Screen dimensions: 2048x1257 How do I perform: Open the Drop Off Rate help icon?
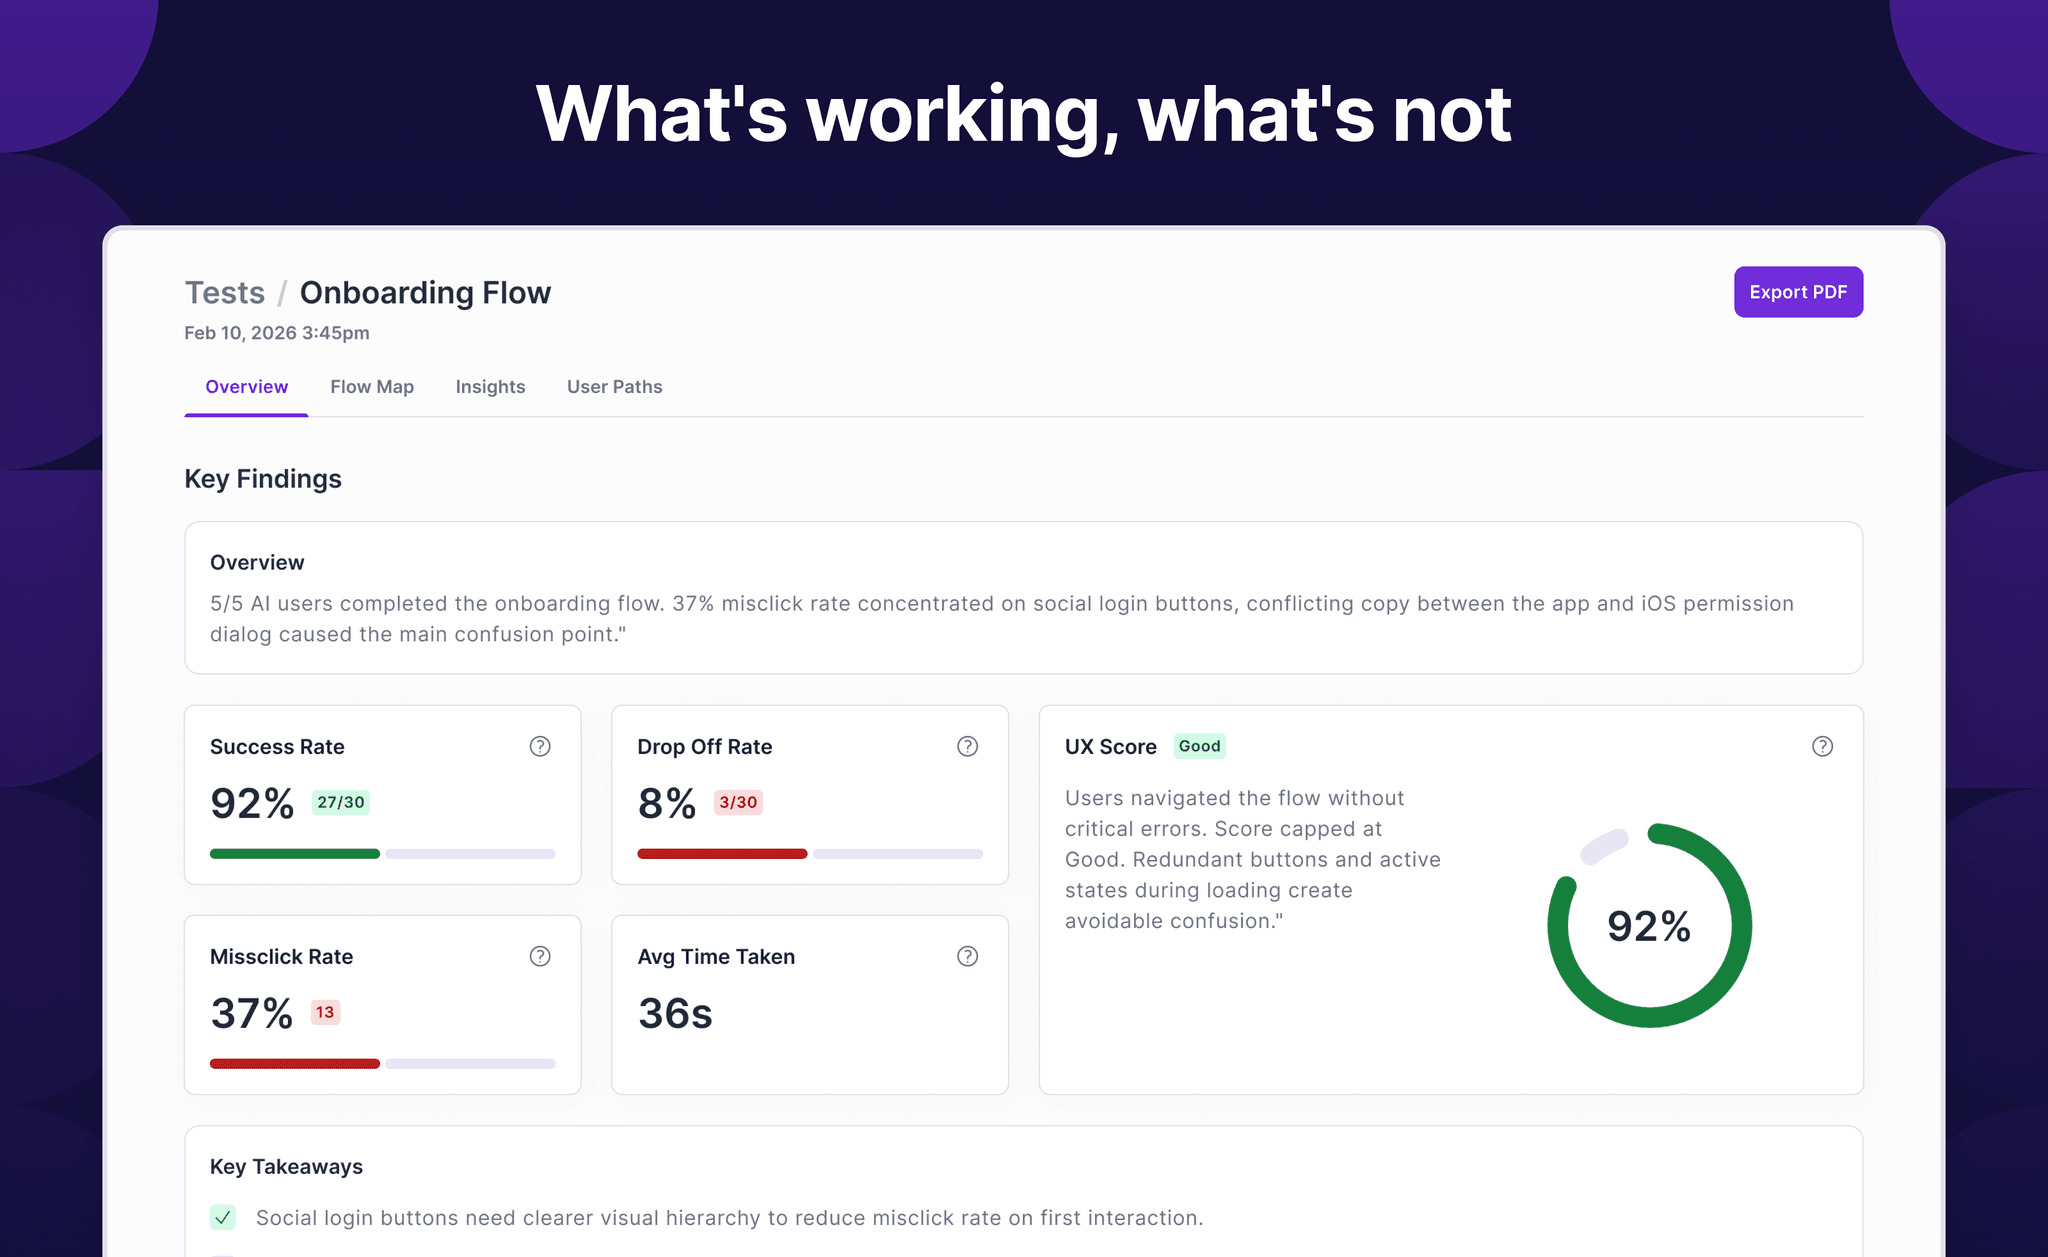click(967, 746)
